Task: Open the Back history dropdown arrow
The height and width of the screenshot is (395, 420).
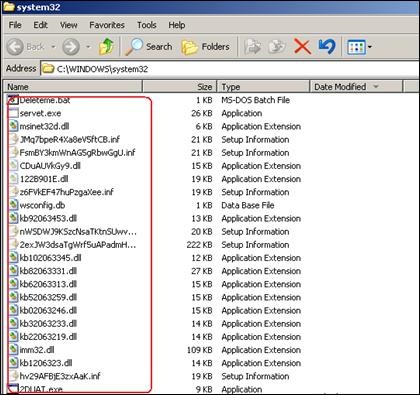Action: point(53,47)
